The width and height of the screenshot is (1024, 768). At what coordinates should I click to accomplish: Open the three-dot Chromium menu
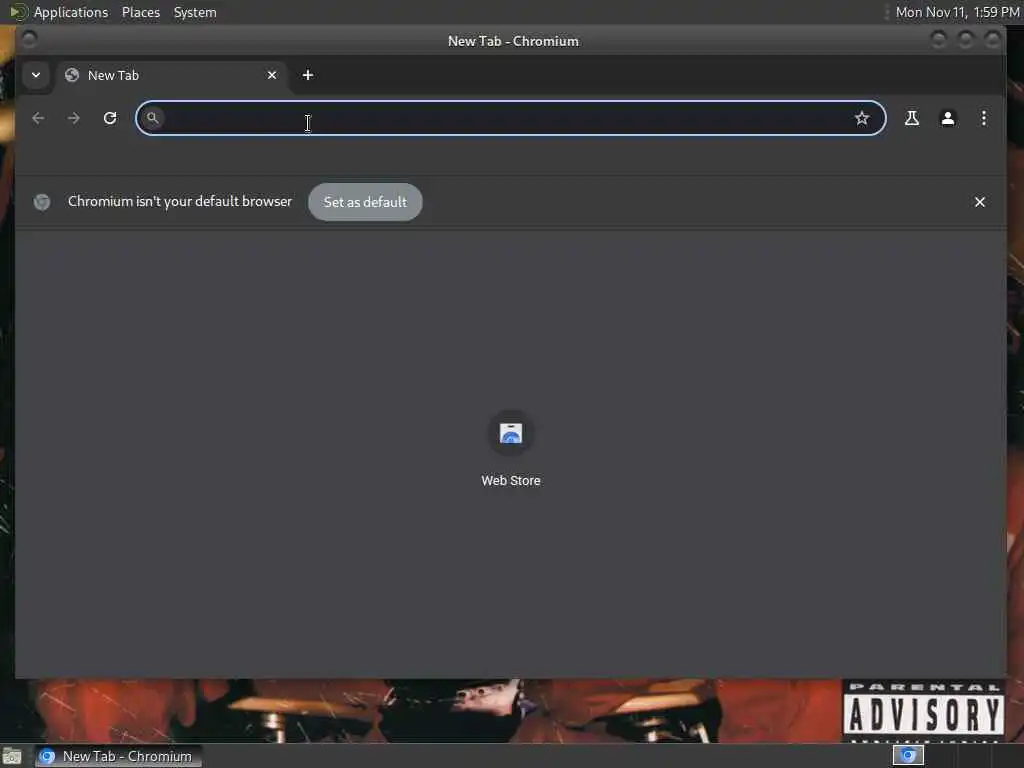point(984,118)
